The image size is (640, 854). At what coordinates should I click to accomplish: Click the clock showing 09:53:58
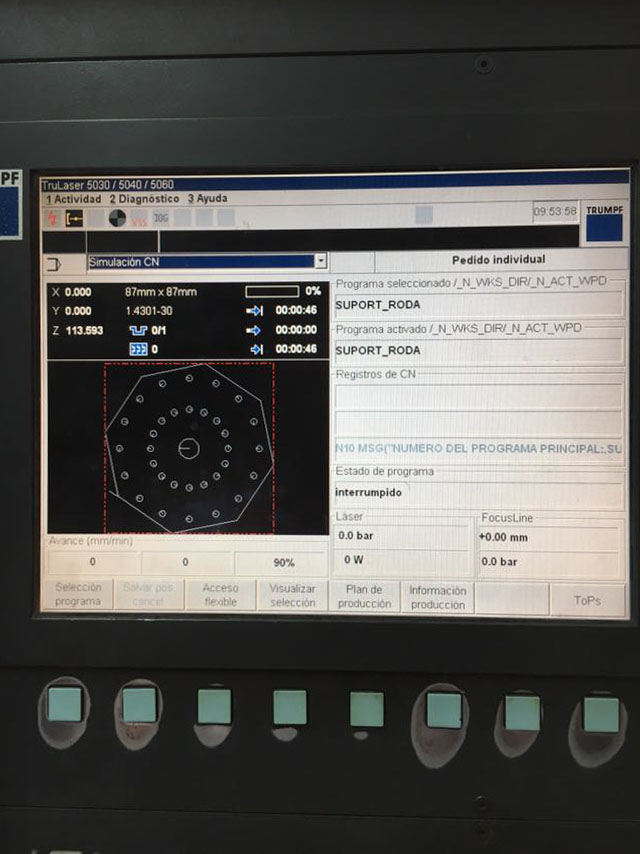pos(555,211)
